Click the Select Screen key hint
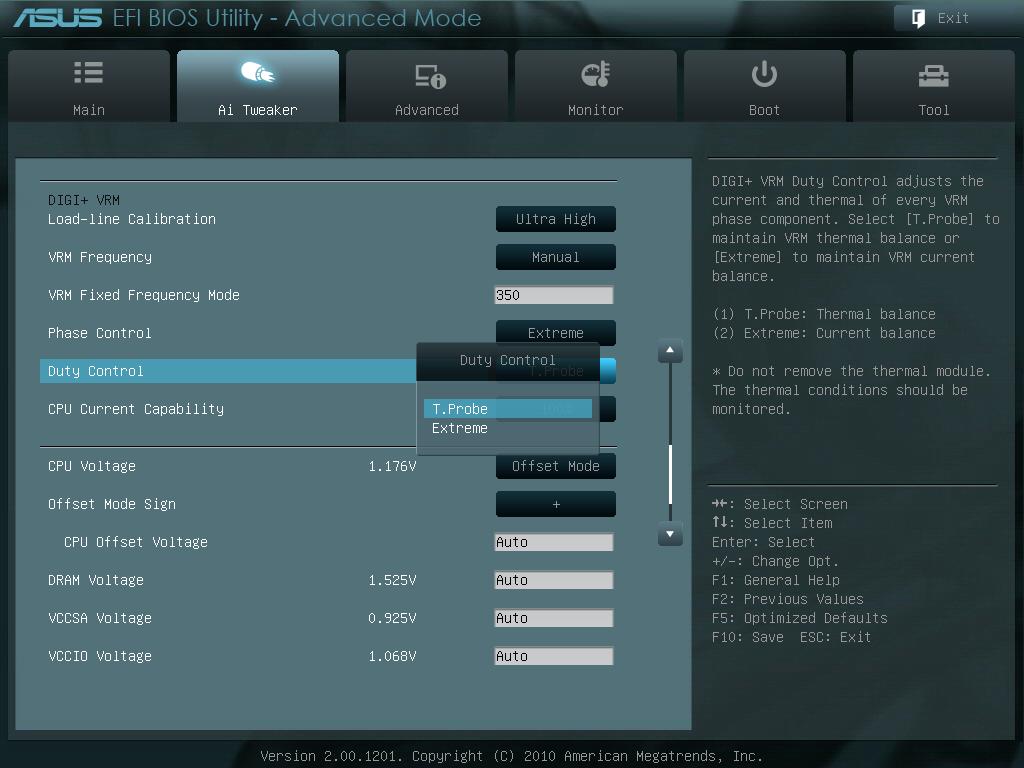Screen dimensions: 1024x768 (x=780, y=504)
